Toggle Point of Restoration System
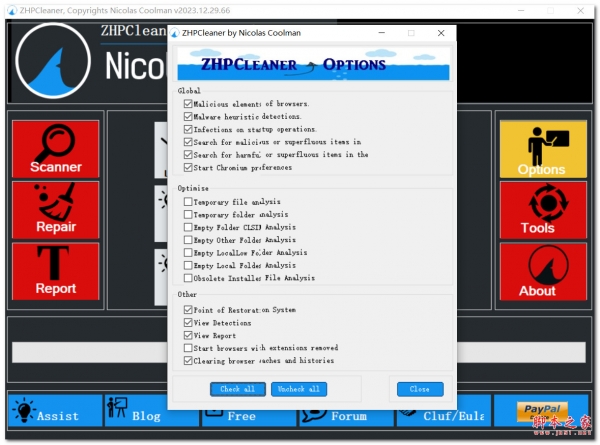This screenshot has width=600, height=445. 188,310
